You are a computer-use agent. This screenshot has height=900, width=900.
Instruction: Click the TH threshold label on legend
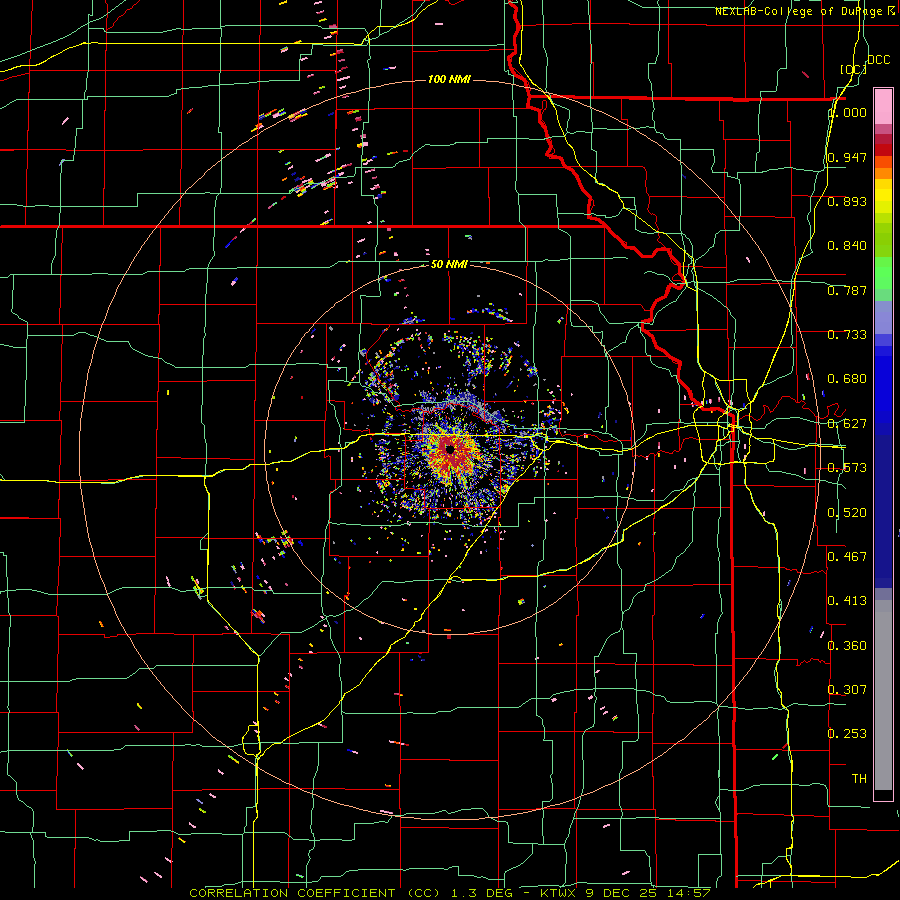coord(859,779)
